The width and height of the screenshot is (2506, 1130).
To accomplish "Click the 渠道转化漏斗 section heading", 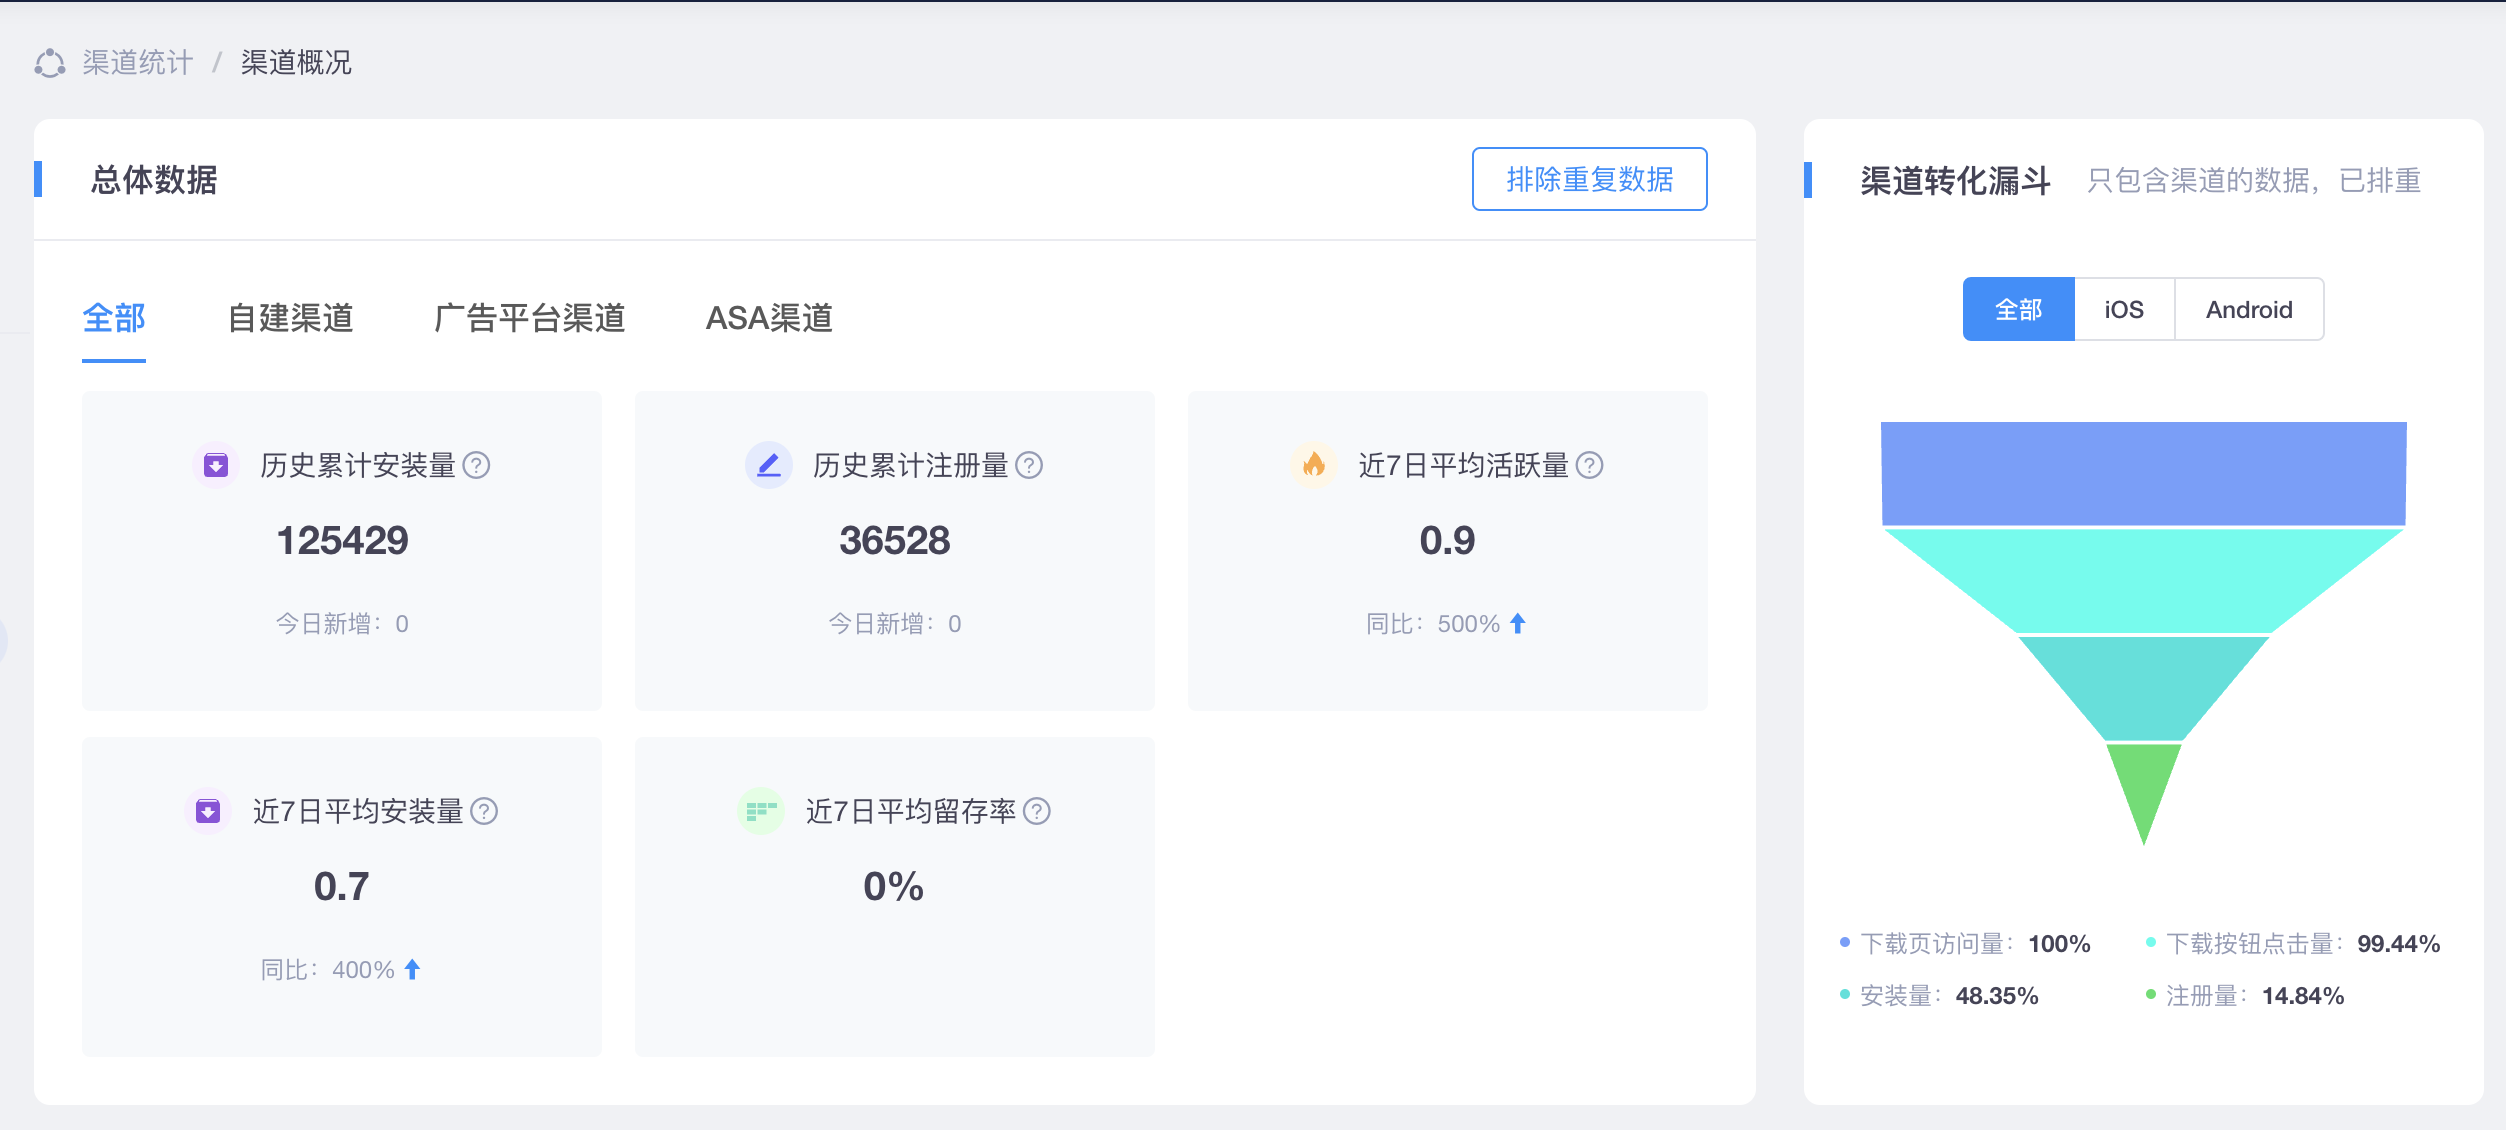I will pyautogui.click(x=1956, y=181).
